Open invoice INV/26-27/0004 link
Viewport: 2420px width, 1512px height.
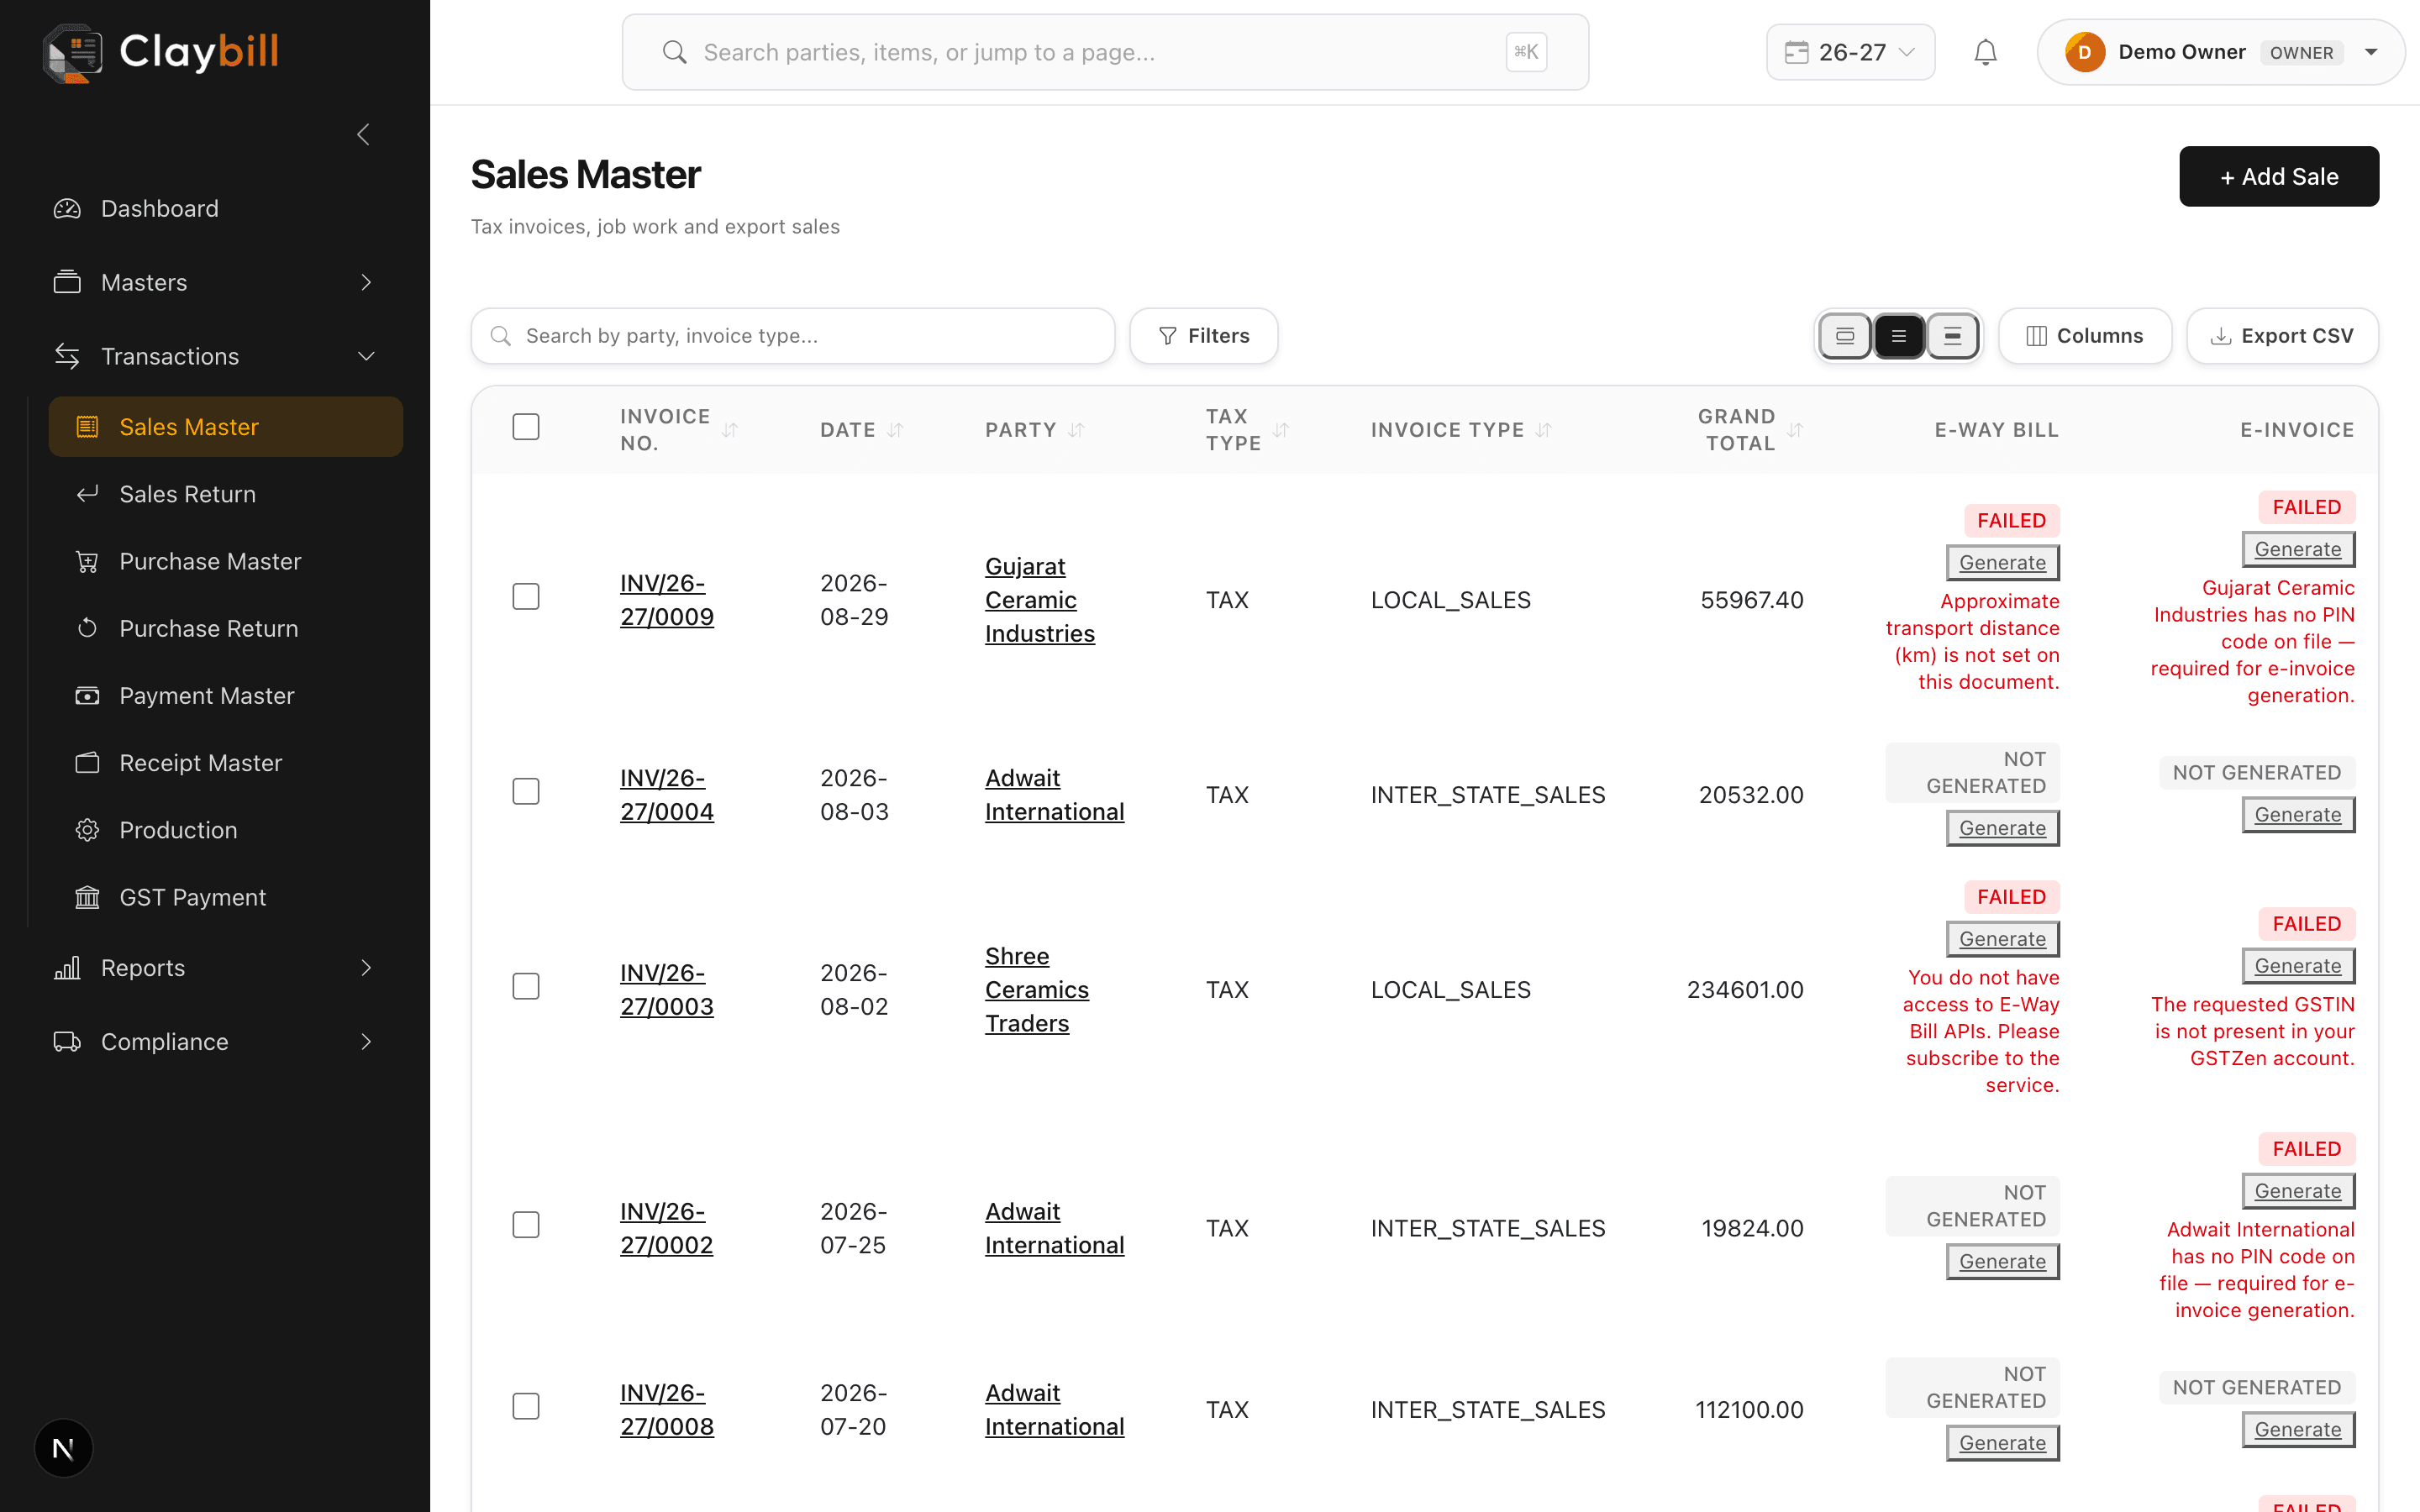(667, 795)
